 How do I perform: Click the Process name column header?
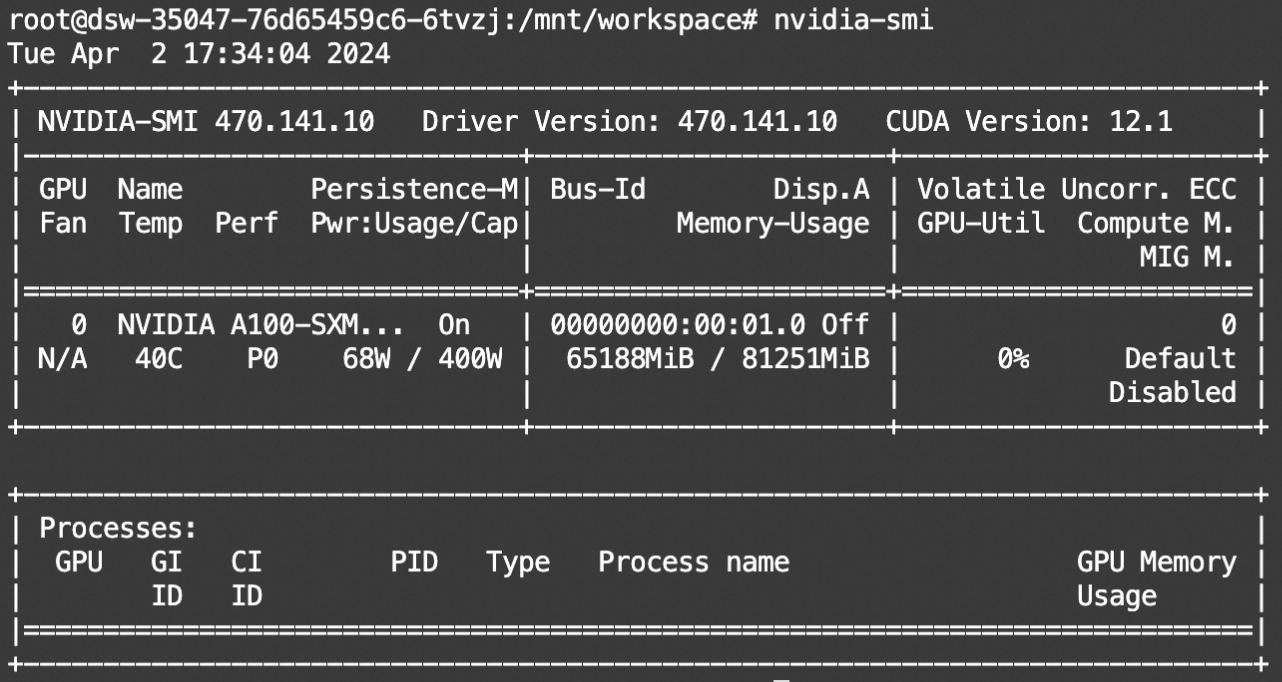coord(693,562)
